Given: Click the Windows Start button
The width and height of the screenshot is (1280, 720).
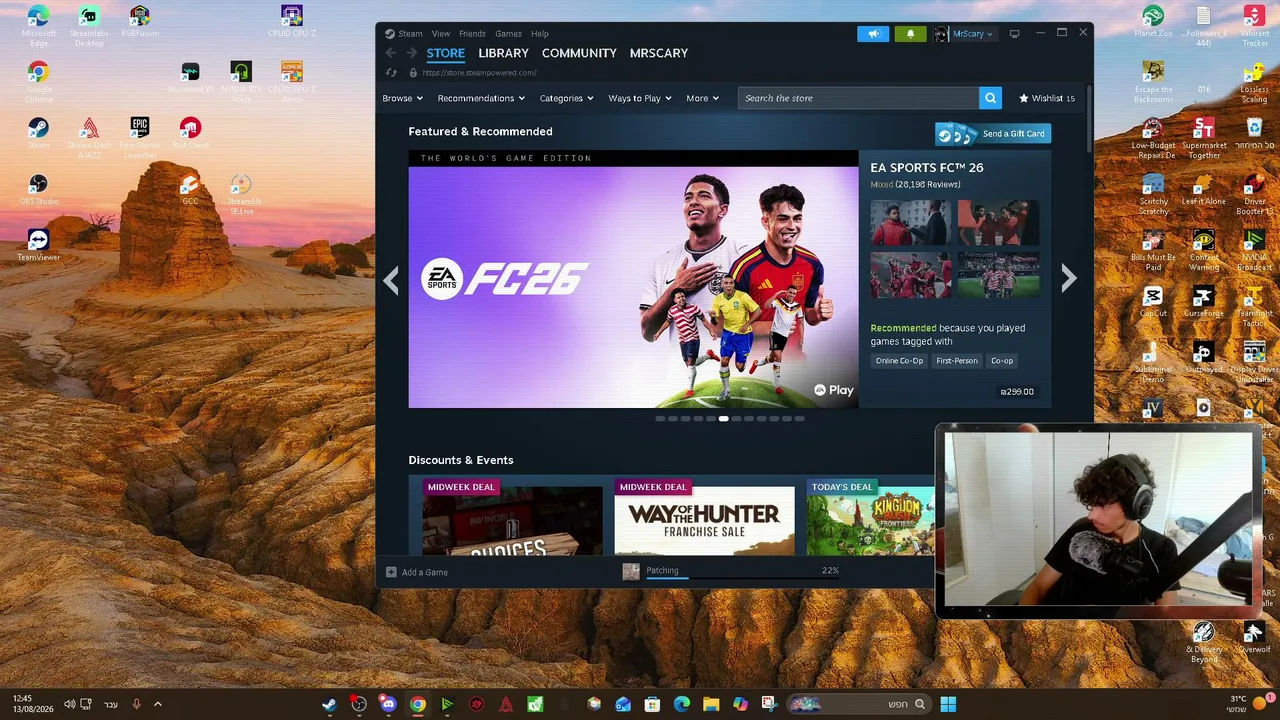Looking at the screenshot, I should coord(948,704).
